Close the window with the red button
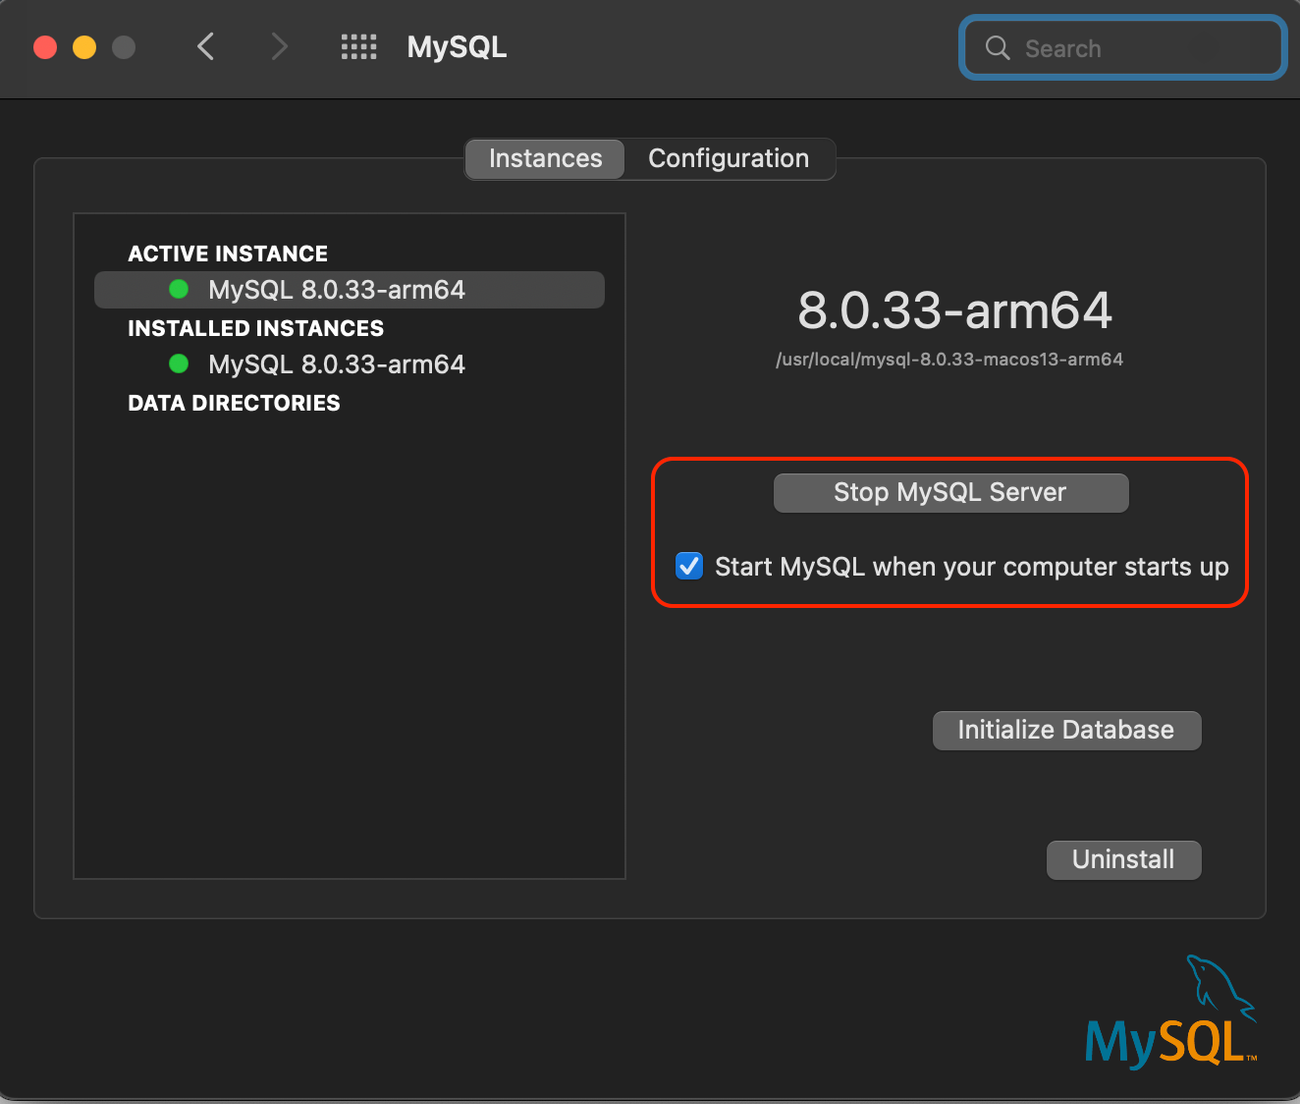 (45, 47)
